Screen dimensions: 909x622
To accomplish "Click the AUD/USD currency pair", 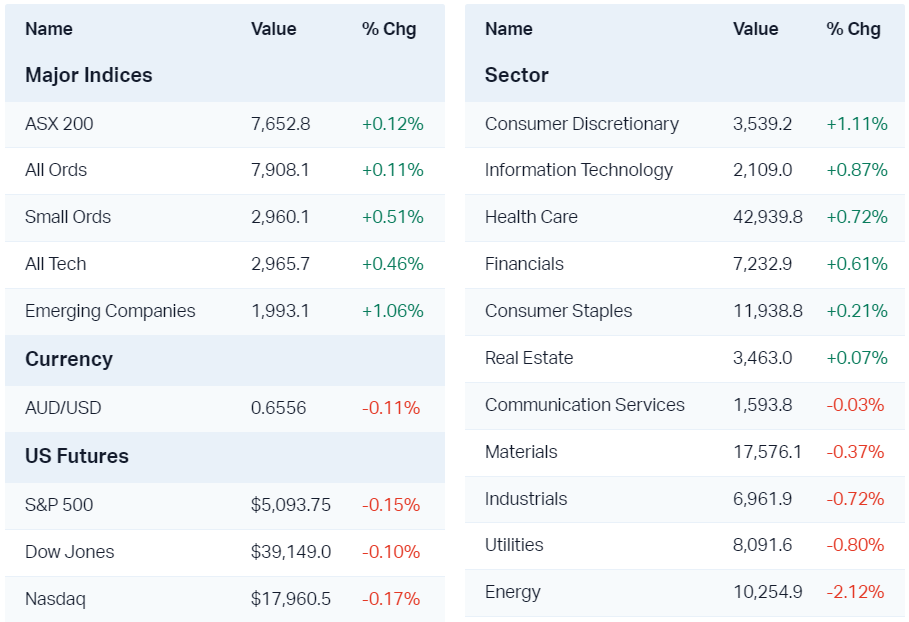I will point(63,408).
